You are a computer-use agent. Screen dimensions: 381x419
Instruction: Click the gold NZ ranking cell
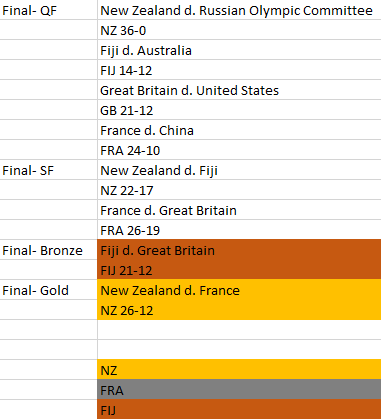click(239, 369)
